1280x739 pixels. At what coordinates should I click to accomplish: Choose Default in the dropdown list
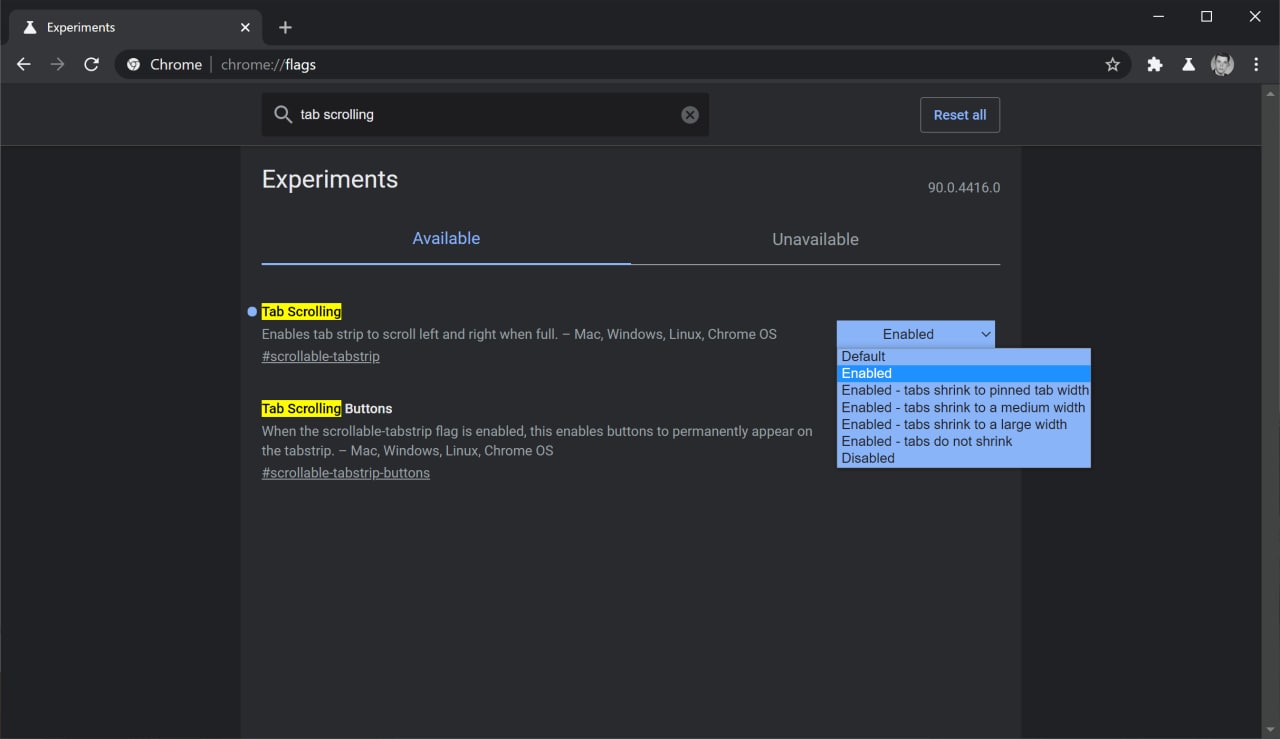pyautogui.click(x=964, y=356)
